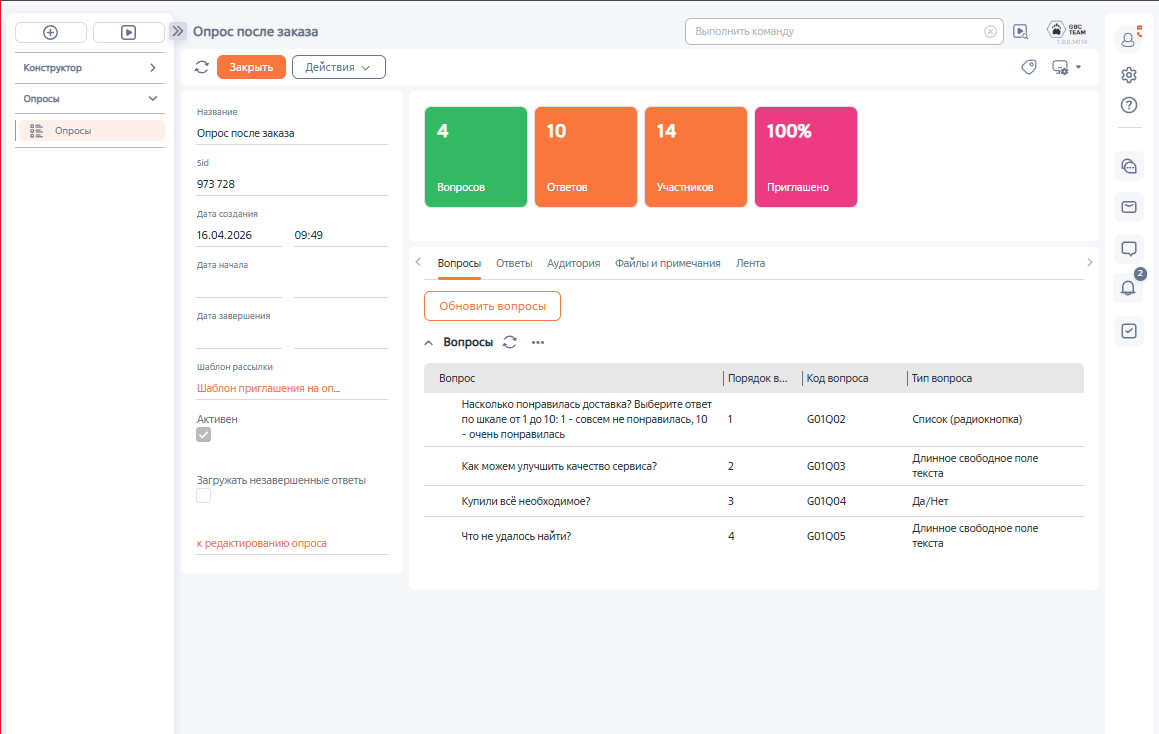This screenshot has width=1159, height=734.
Task: Open the help question mark icon
Action: tap(1129, 105)
